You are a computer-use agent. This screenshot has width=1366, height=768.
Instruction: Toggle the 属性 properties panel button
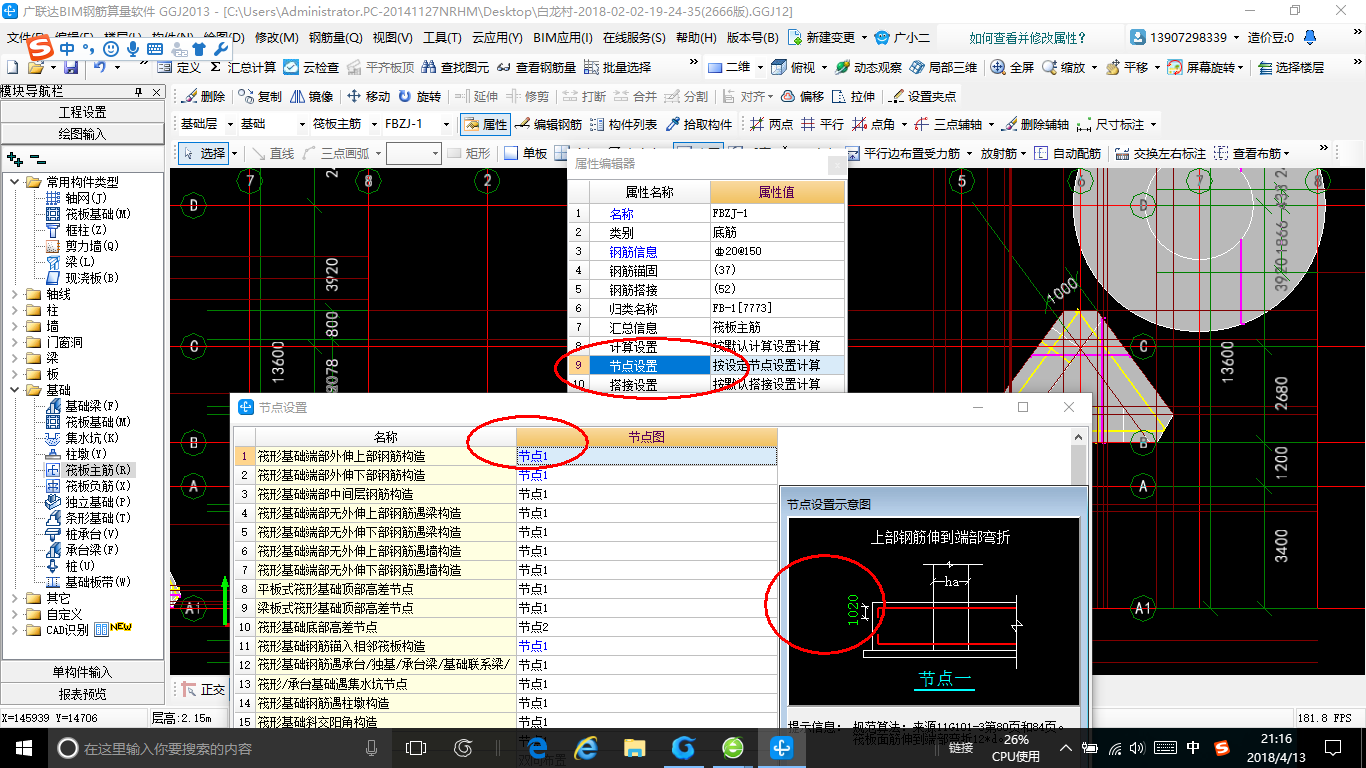tap(485, 125)
